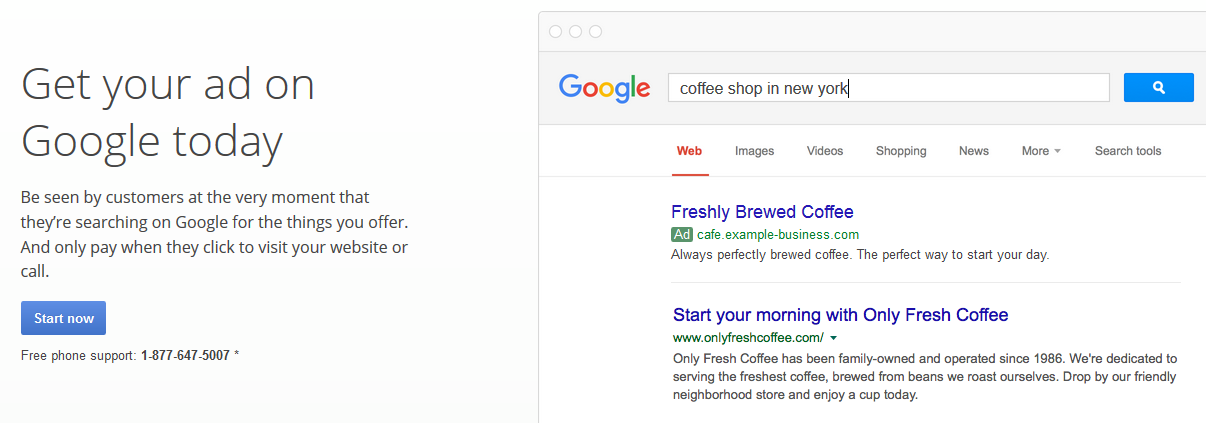Click the second mock window control circle
The height and width of the screenshot is (423, 1206).
pos(575,32)
